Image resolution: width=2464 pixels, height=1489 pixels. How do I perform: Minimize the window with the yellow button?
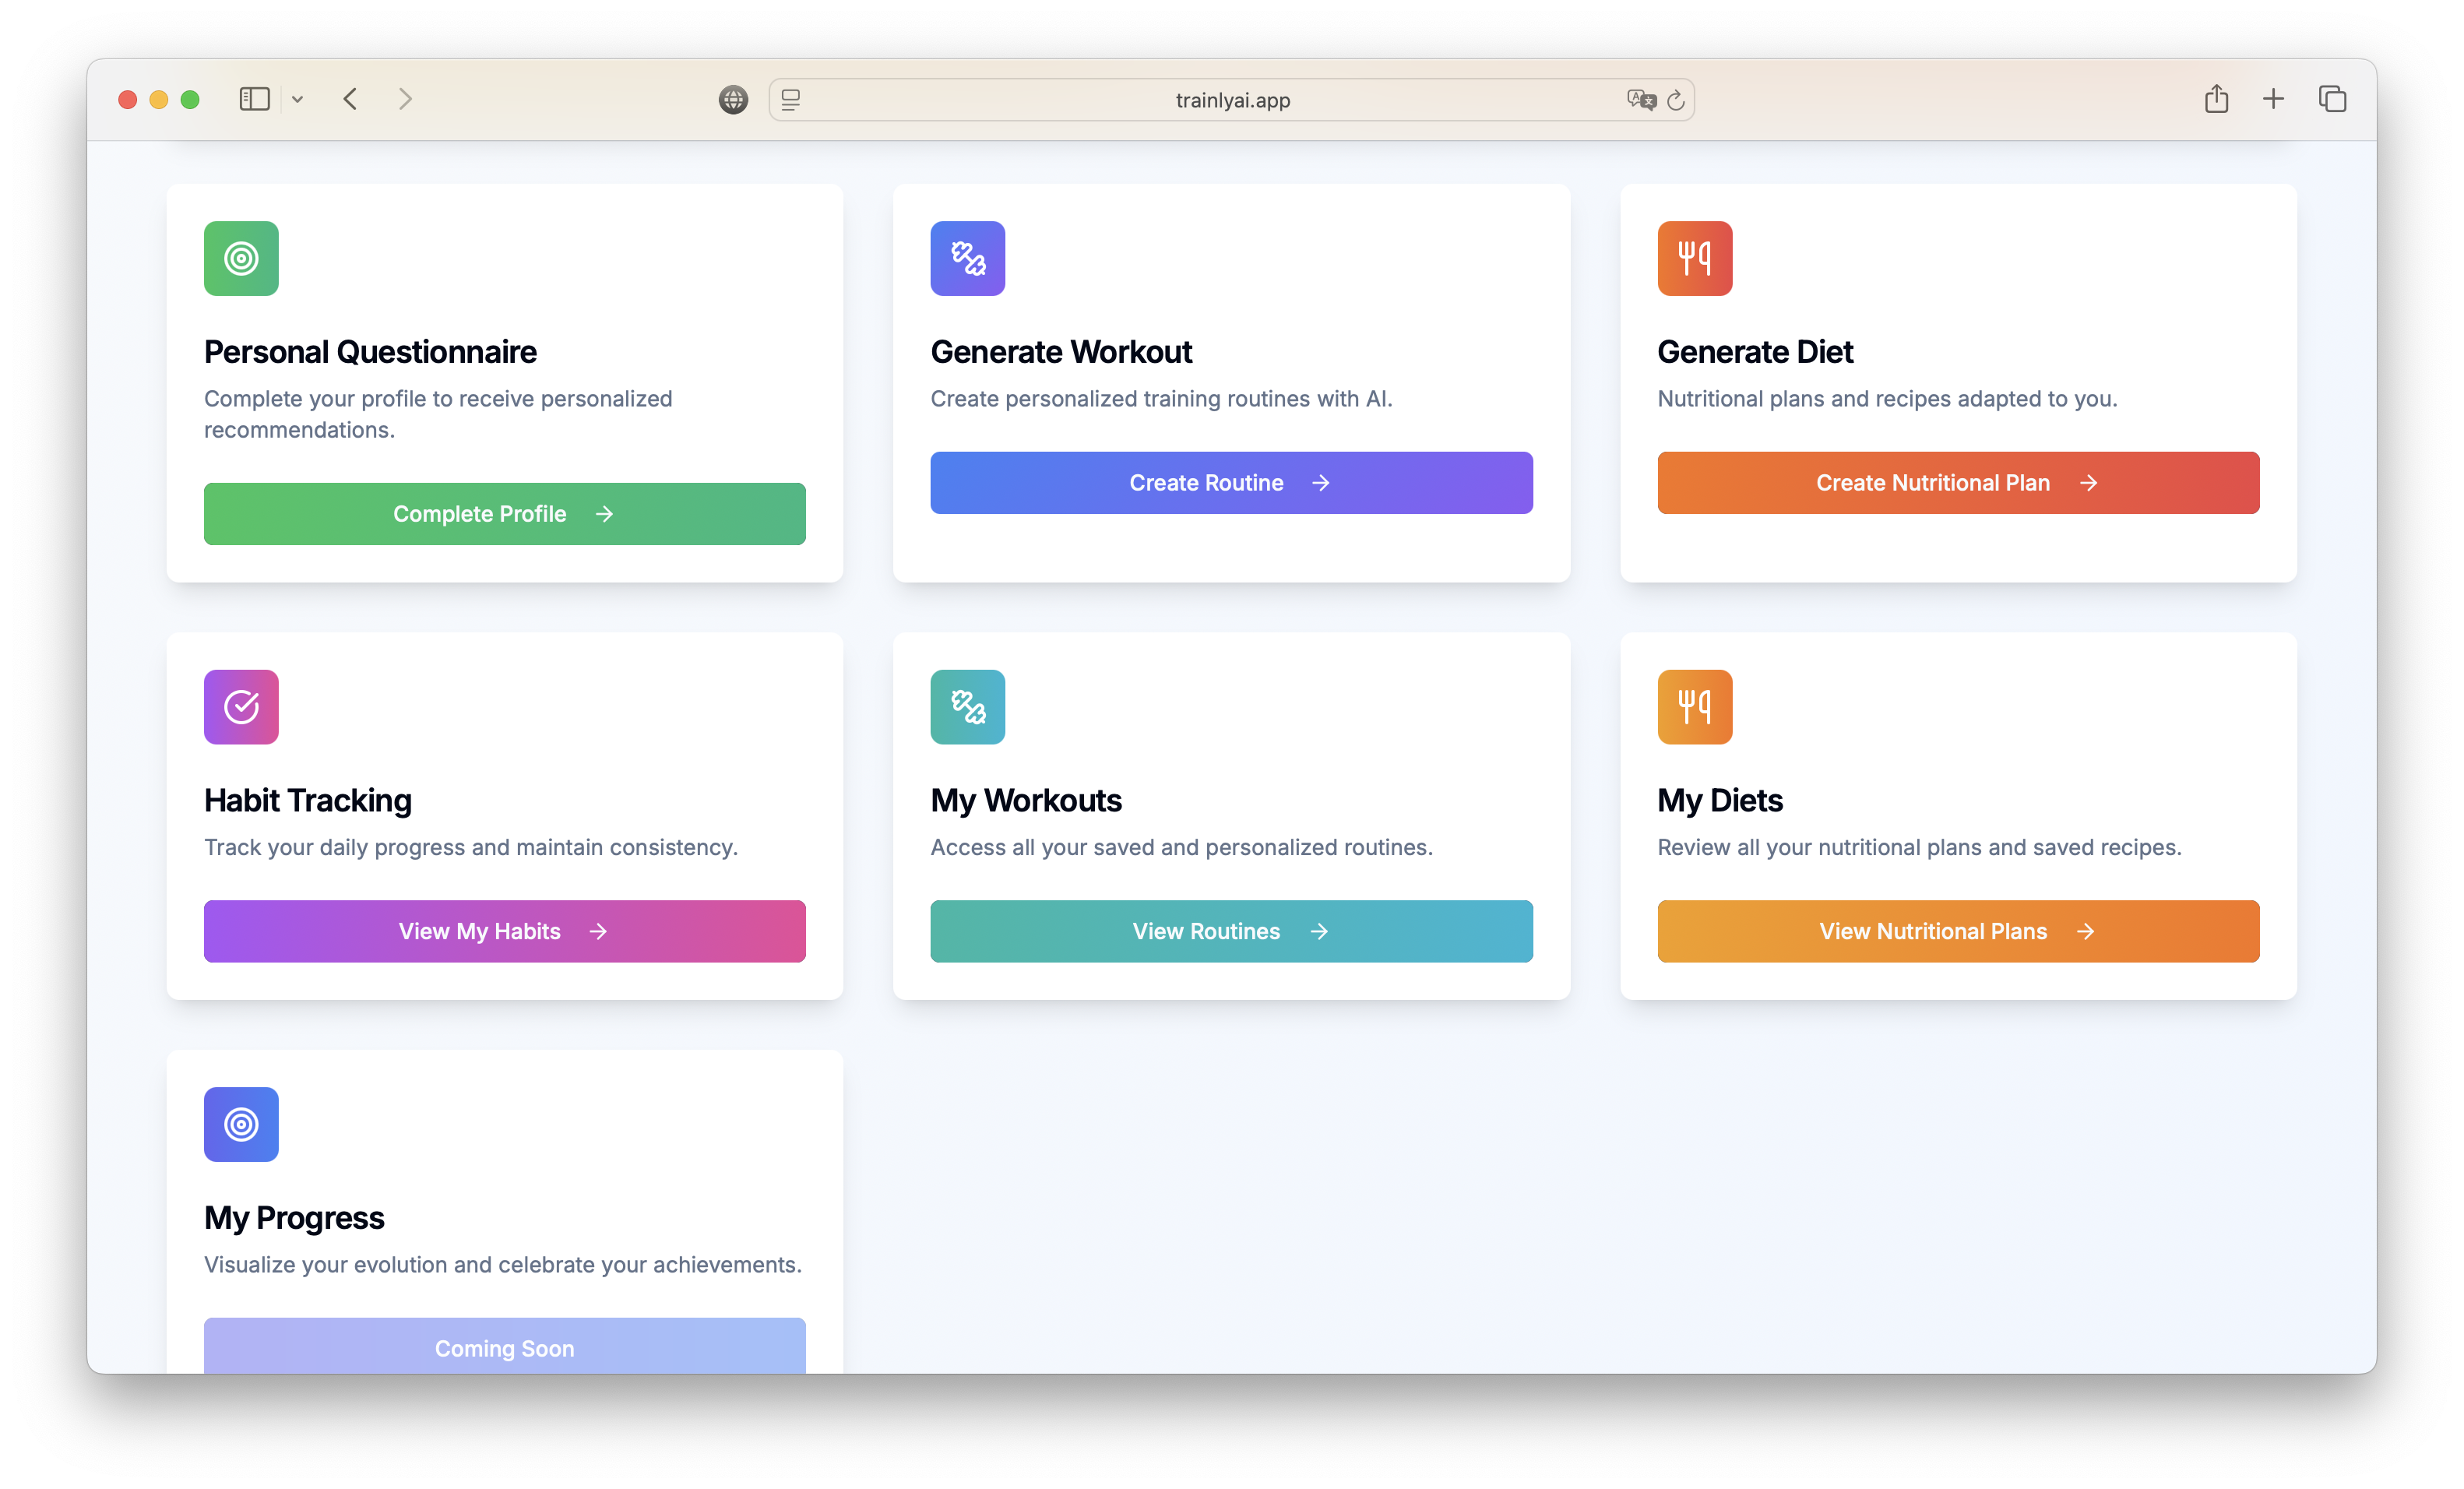158,99
